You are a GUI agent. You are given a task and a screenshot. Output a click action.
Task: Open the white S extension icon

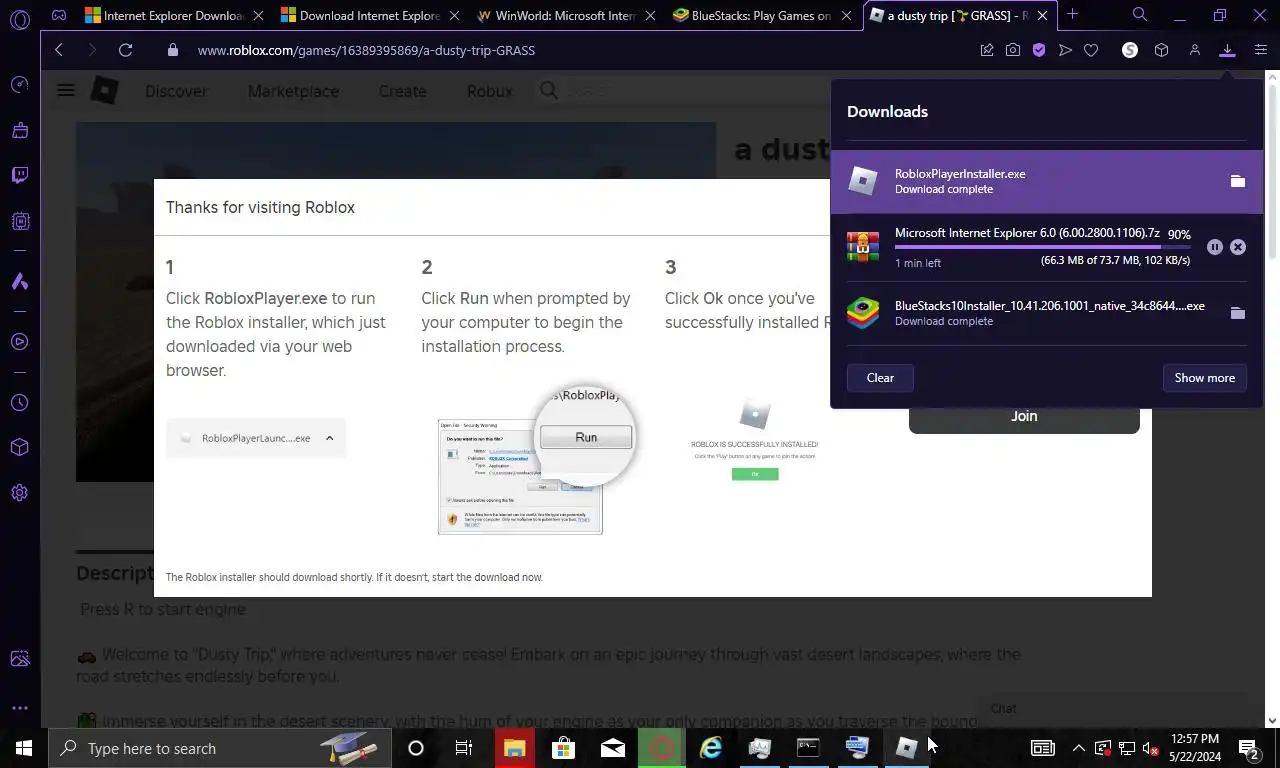[1130, 50]
